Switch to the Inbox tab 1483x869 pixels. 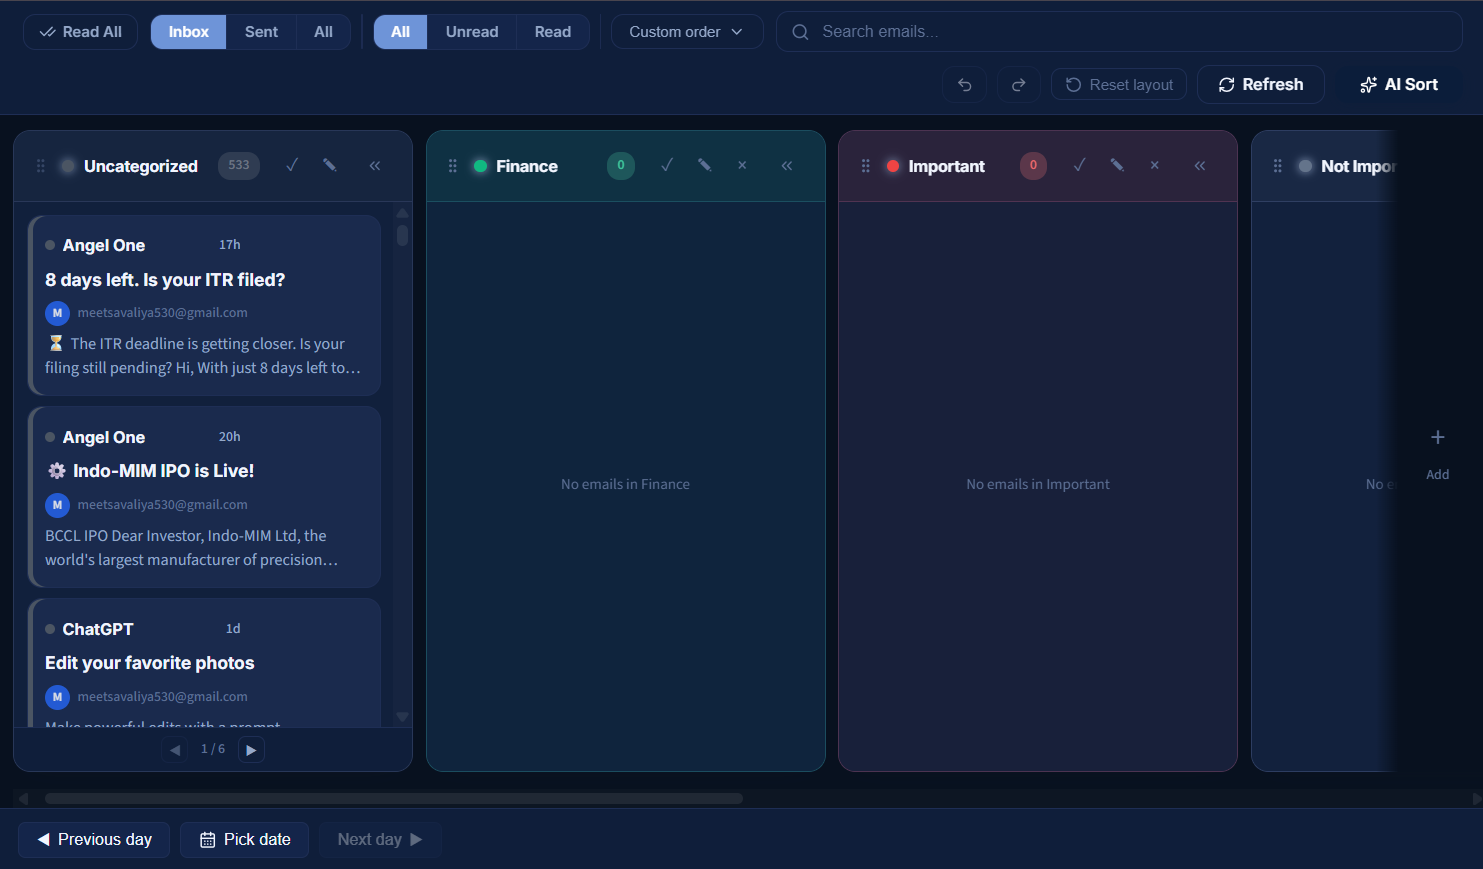189,32
